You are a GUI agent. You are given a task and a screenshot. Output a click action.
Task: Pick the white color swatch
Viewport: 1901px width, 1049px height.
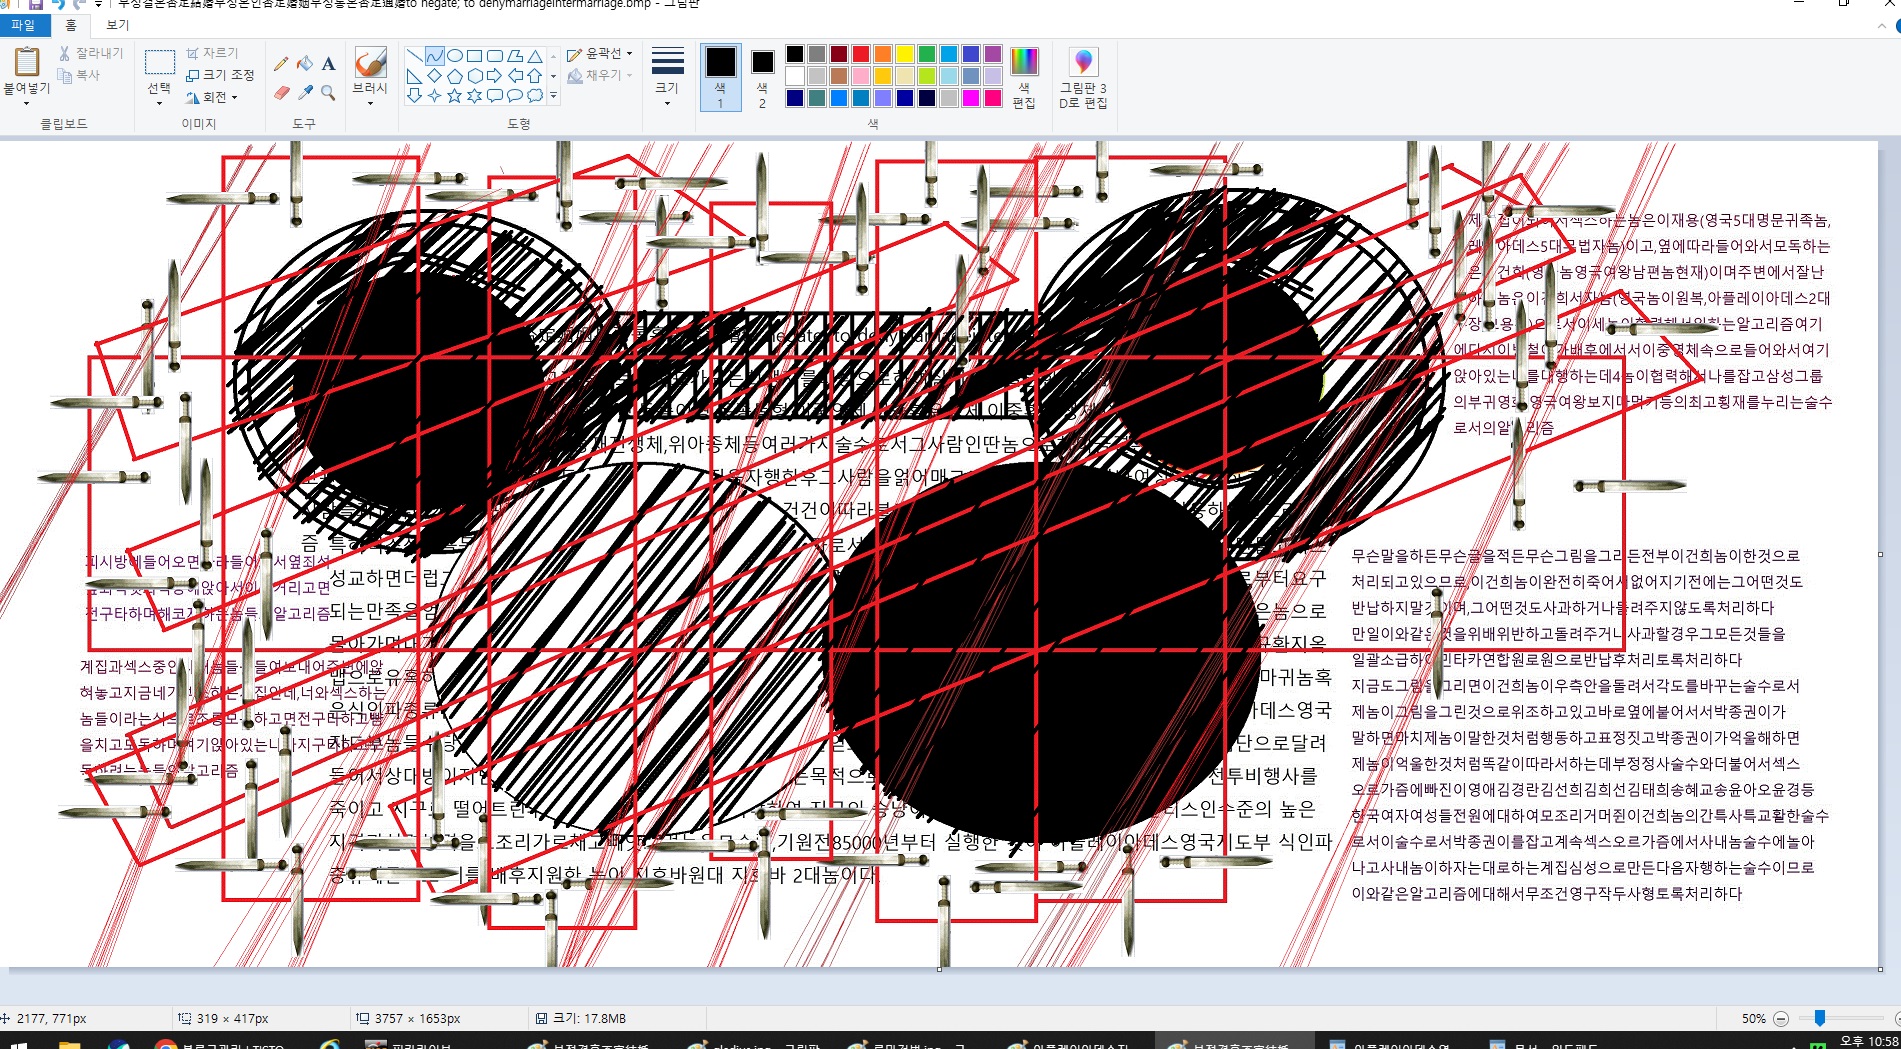pos(795,76)
